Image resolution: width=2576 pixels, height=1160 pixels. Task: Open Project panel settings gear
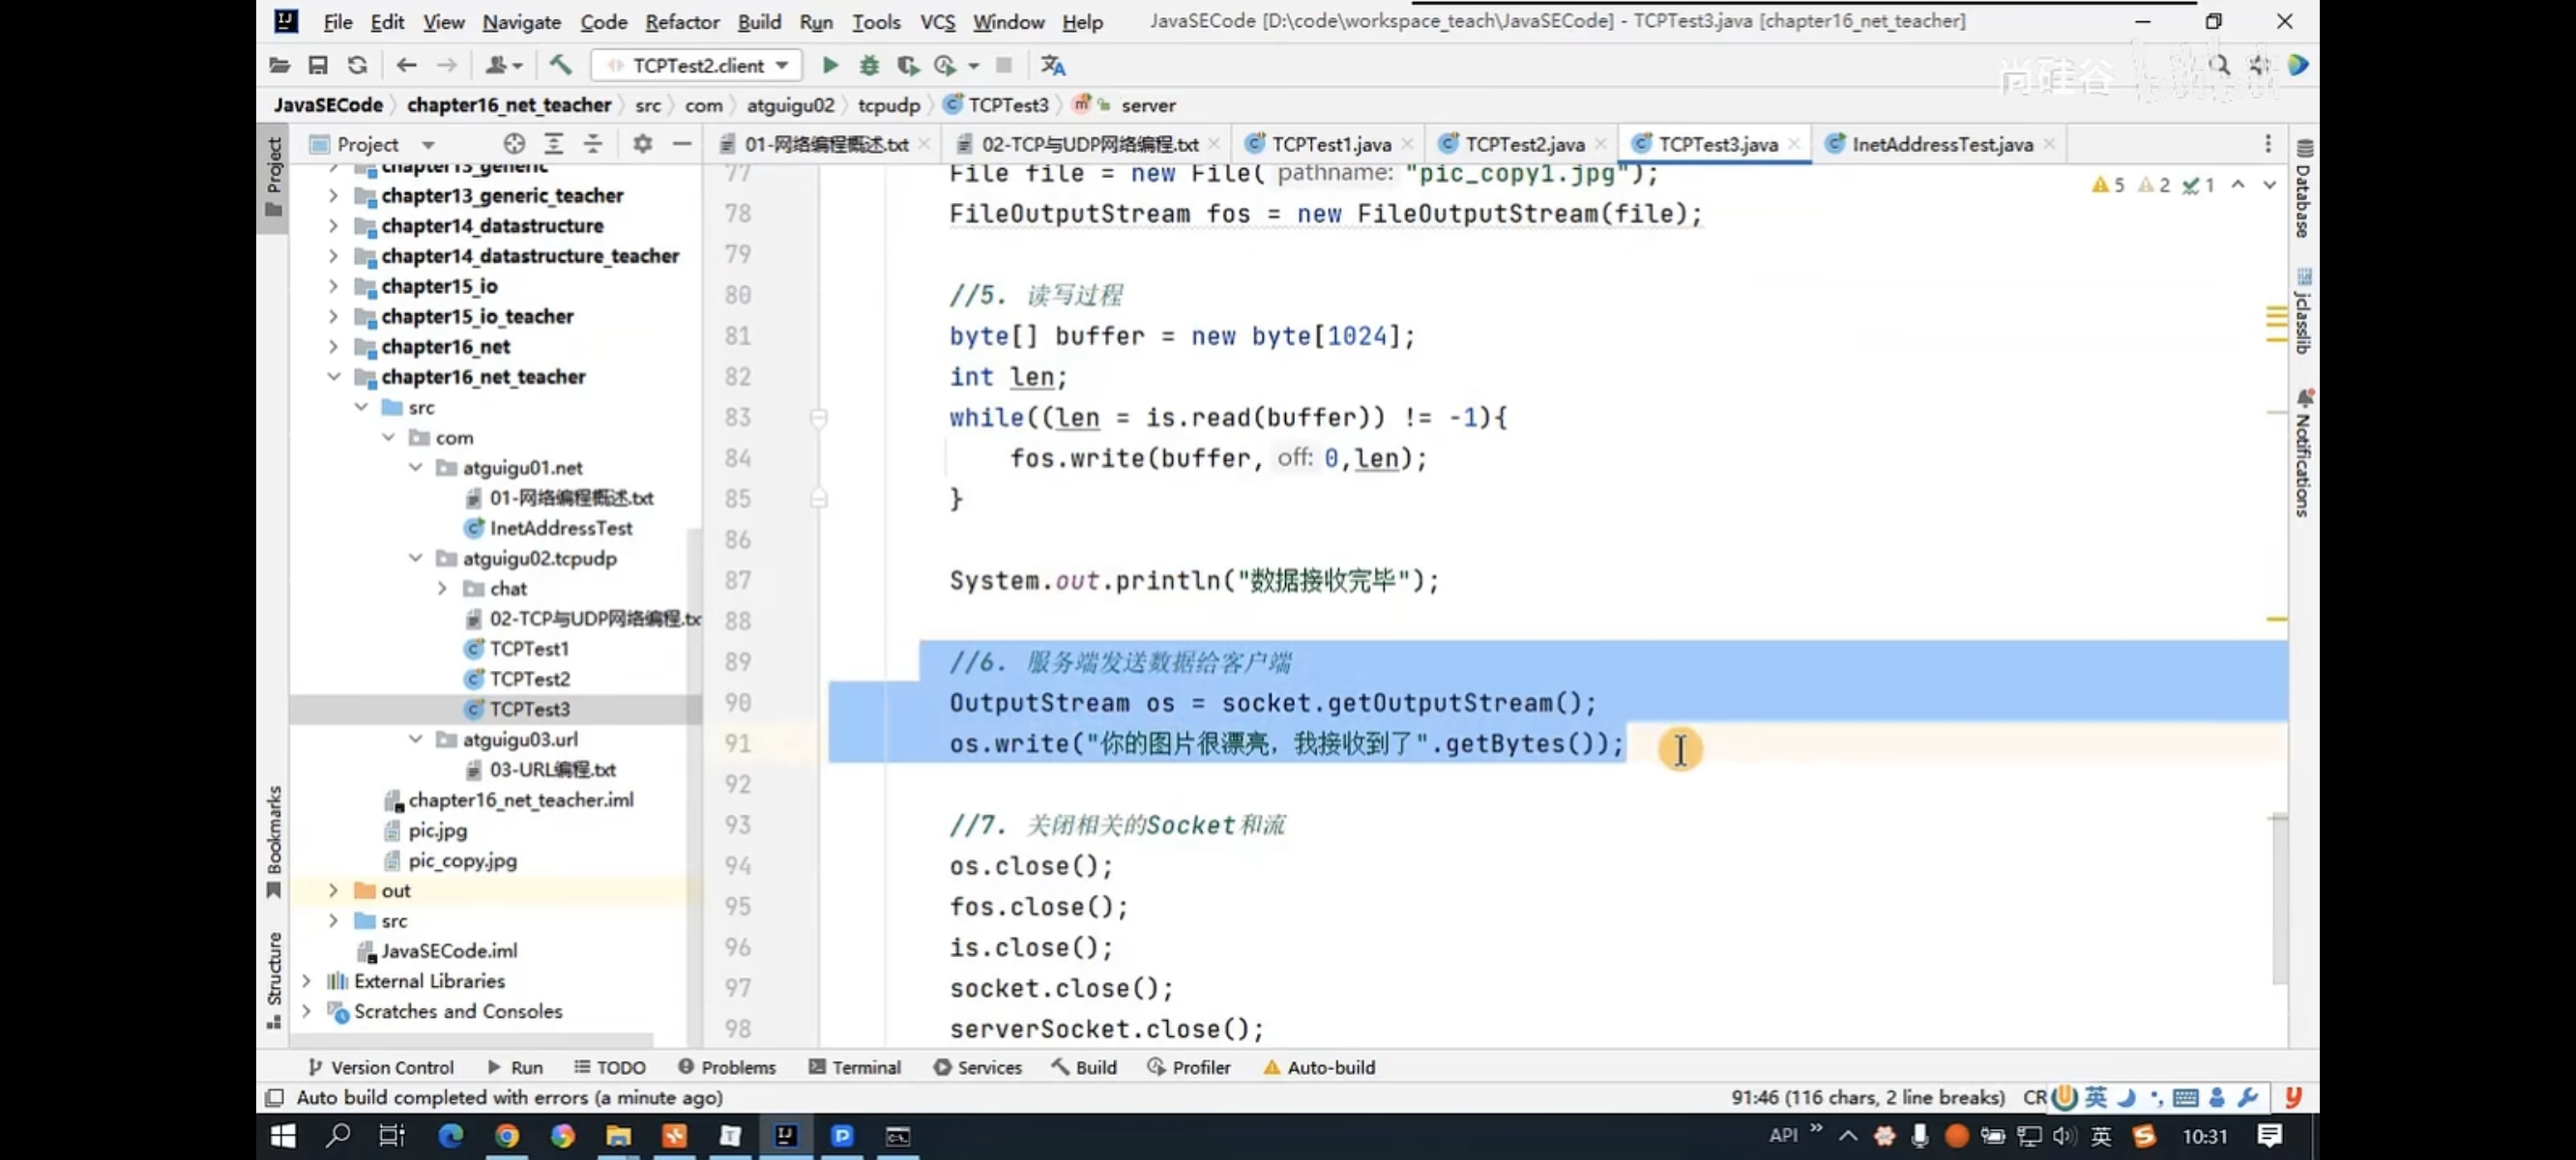(642, 144)
